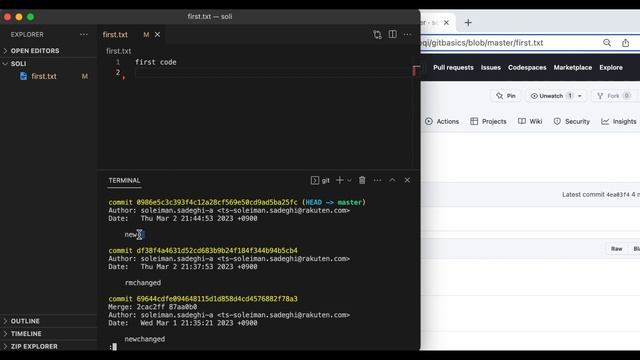This screenshot has width=640, height=360.
Task: Click the master branch label in terminal
Action: coord(349,202)
